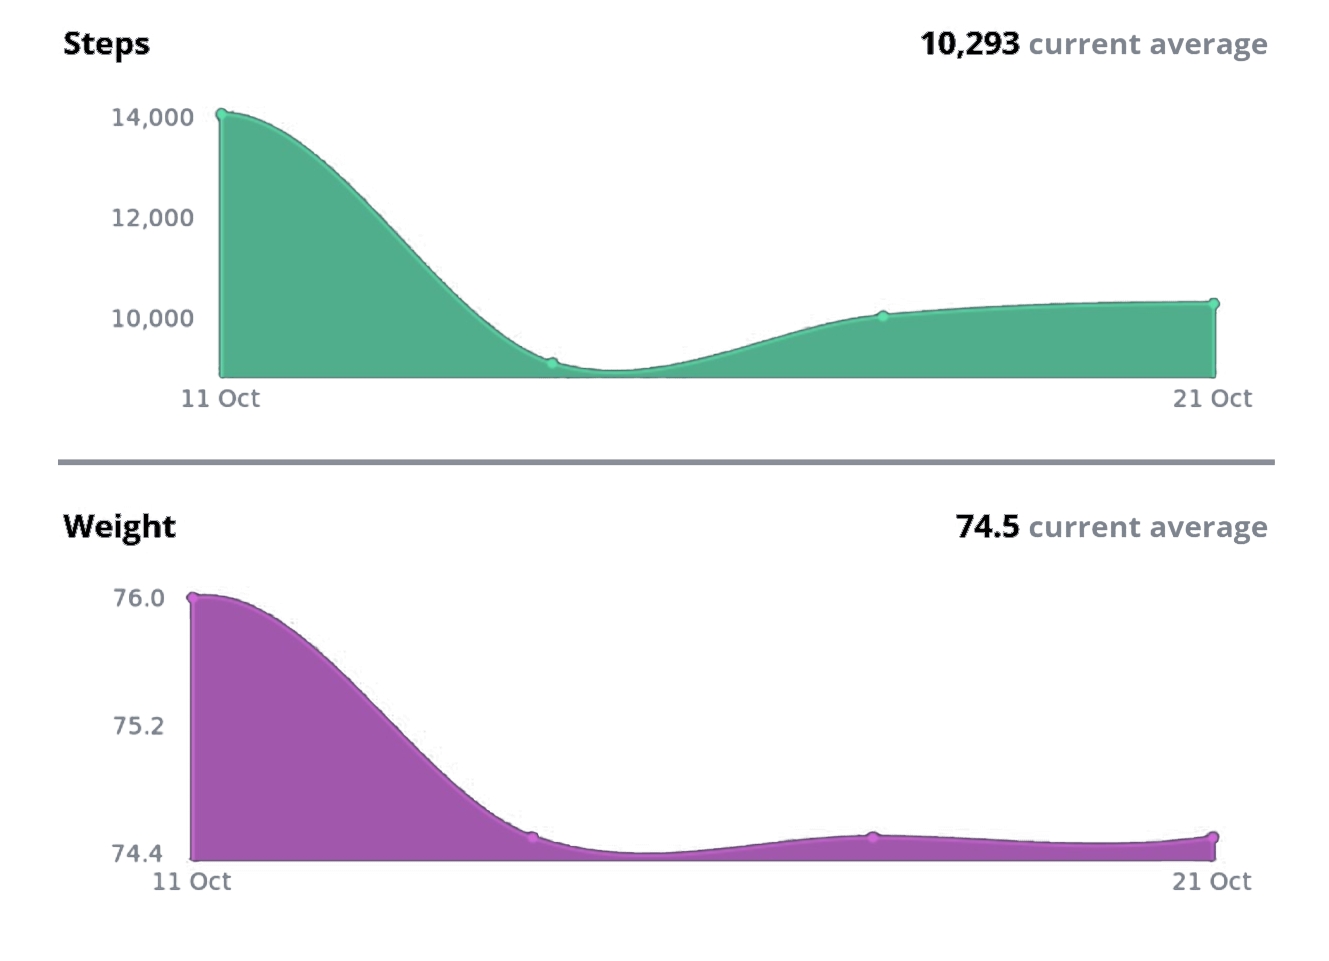
Task: Select the second Weight chart data point
Action: 533,838
